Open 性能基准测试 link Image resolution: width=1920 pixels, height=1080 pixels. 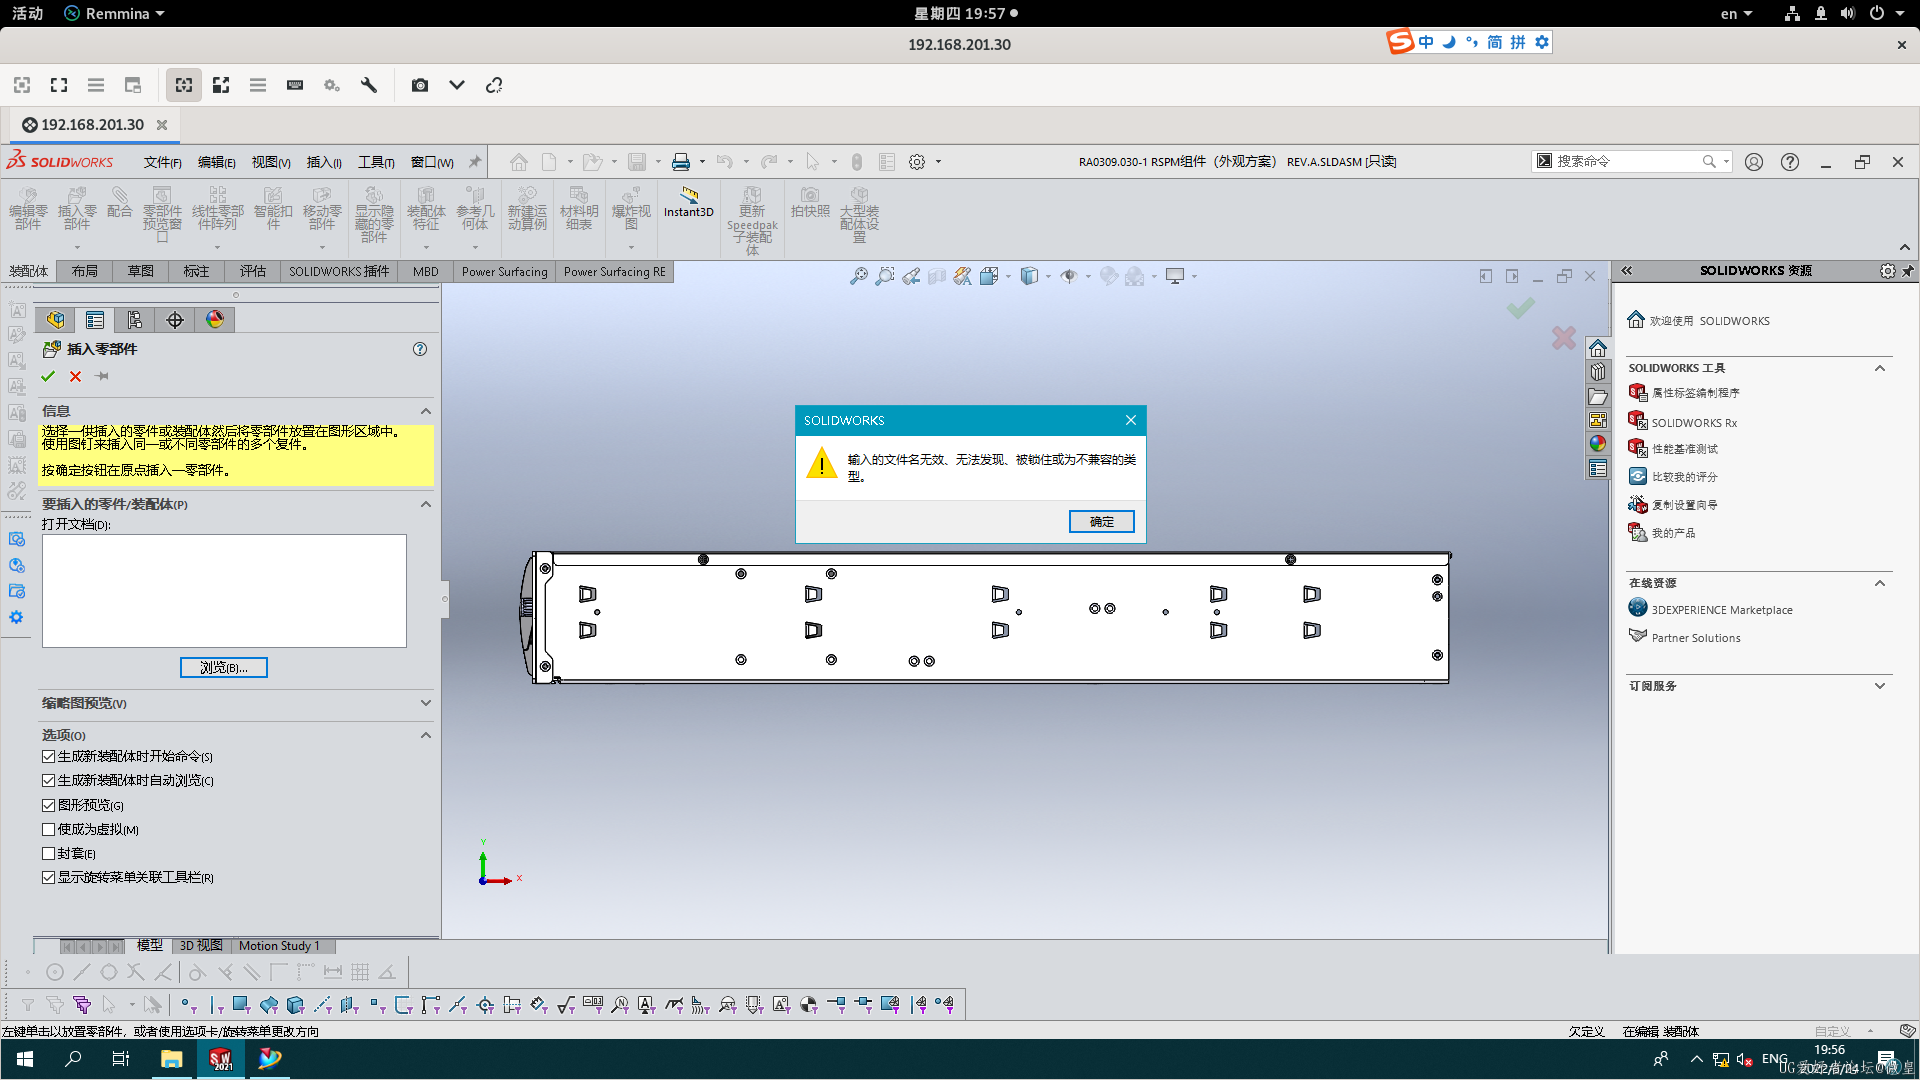coord(1684,449)
